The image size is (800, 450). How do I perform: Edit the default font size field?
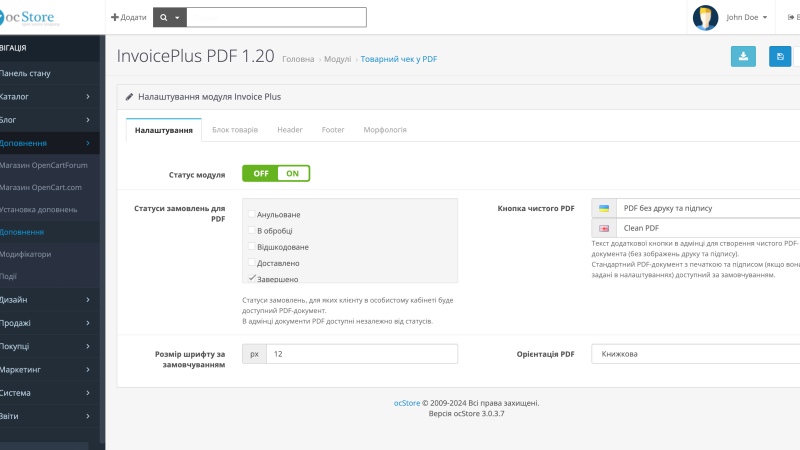pyautogui.click(x=362, y=354)
